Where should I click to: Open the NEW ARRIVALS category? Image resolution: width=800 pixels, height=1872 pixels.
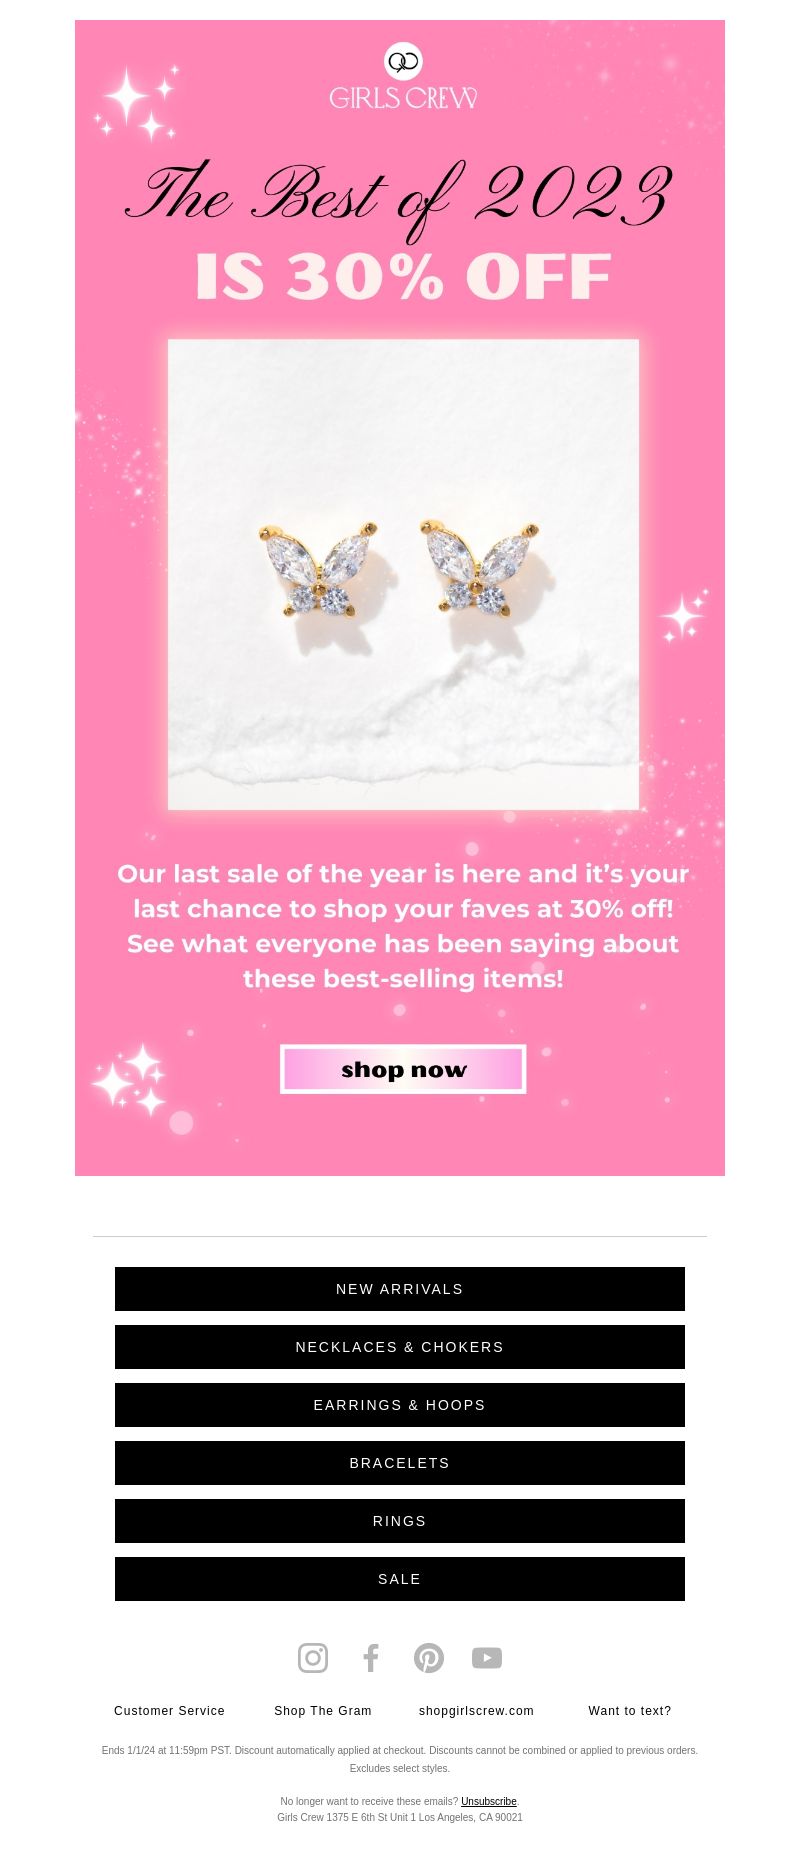coord(400,1289)
